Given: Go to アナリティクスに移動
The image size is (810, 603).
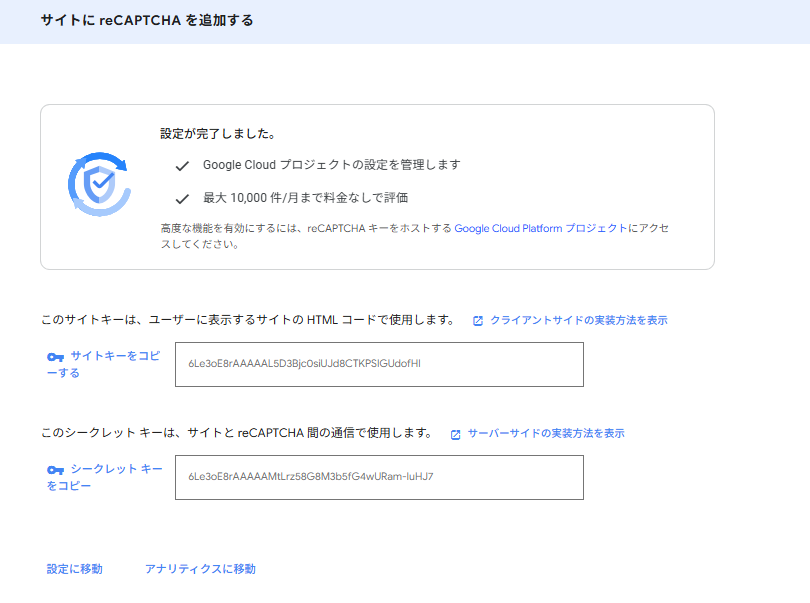Looking at the screenshot, I should [200, 569].
